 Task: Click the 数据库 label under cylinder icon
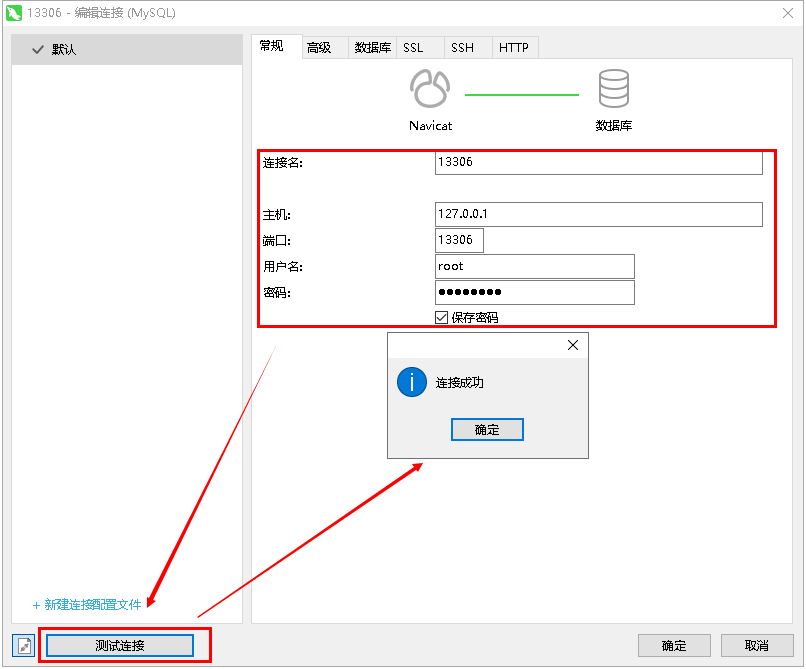[x=614, y=125]
